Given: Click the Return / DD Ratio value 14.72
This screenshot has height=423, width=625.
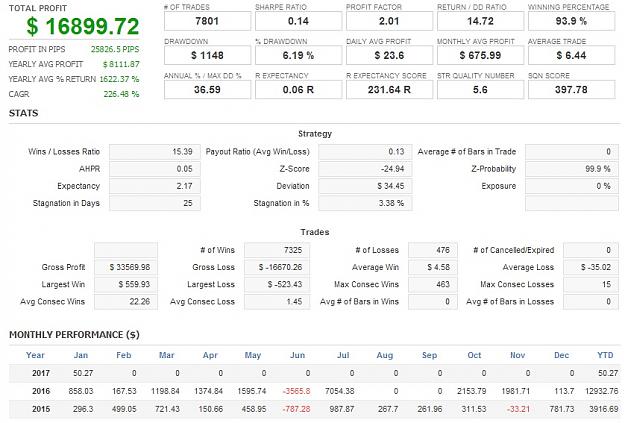Looking at the screenshot, I should click(x=480, y=21).
